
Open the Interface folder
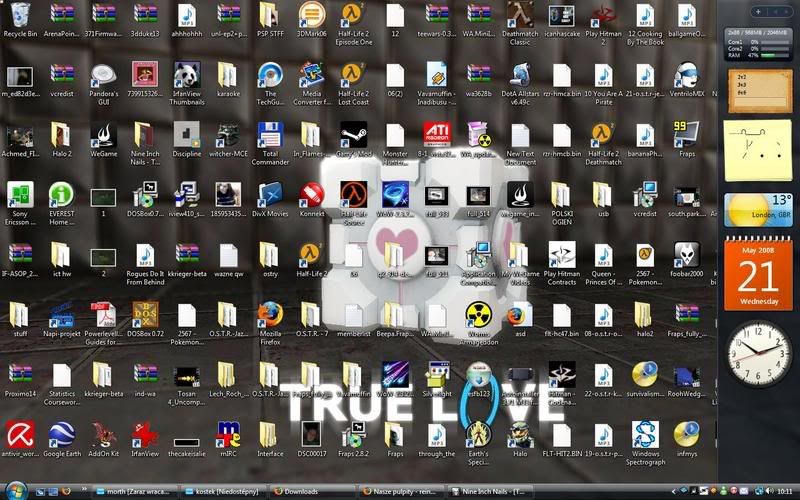[270, 434]
